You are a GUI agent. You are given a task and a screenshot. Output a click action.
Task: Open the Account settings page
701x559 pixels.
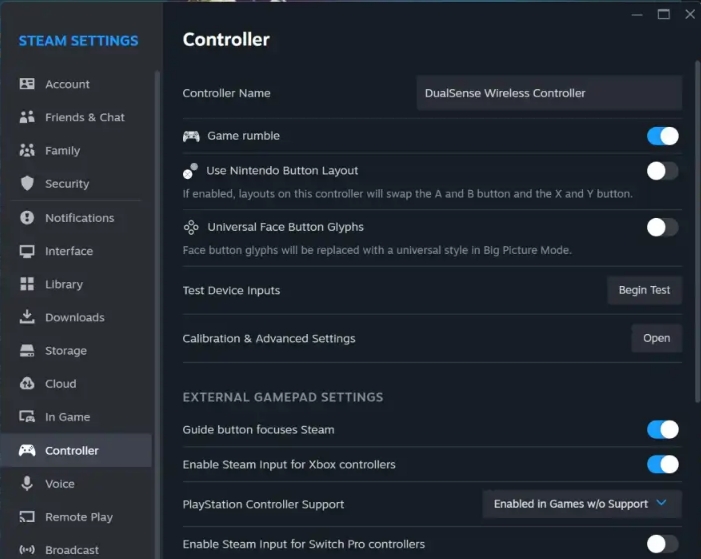(x=76, y=84)
